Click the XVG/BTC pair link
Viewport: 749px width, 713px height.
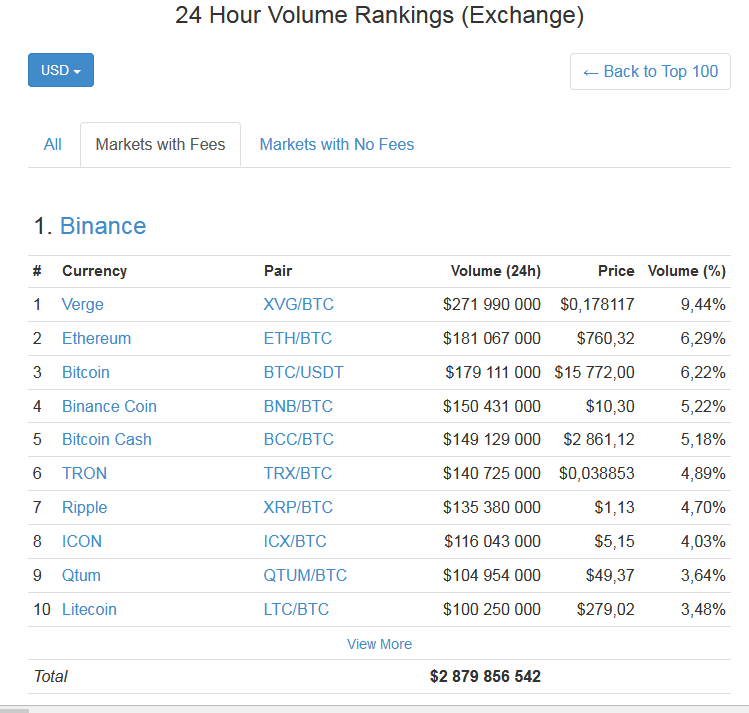pos(297,304)
